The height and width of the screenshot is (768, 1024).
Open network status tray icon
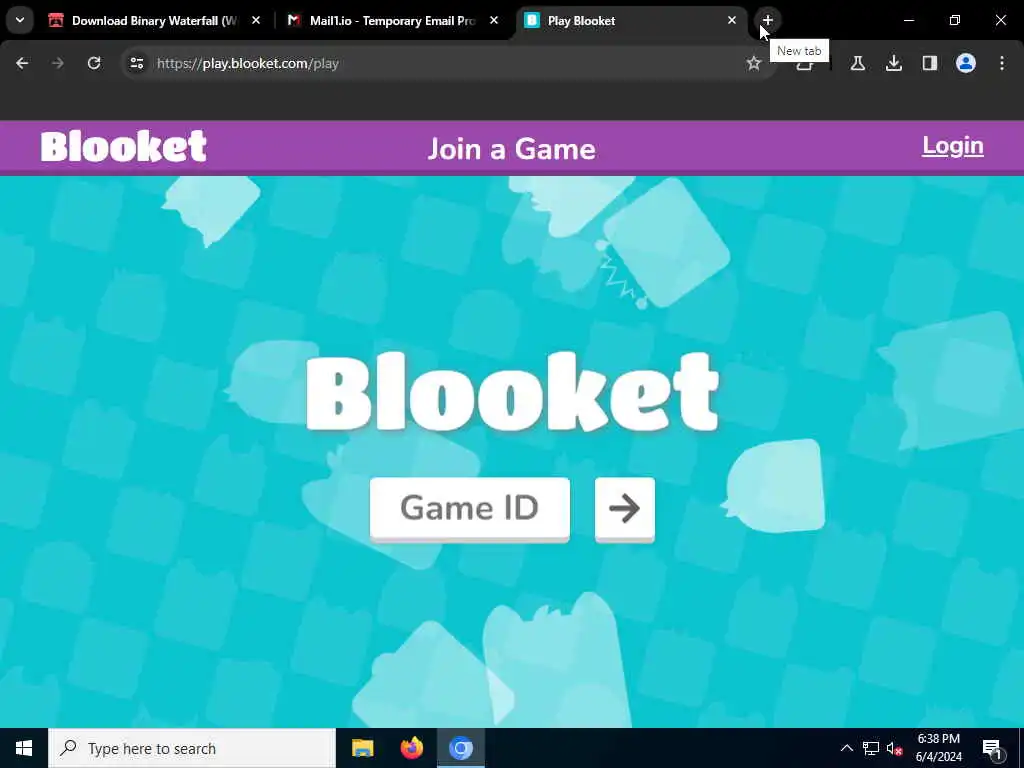point(871,748)
